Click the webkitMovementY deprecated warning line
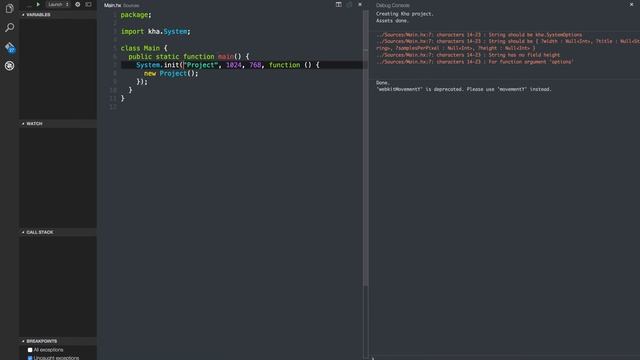The height and width of the screenshot is (360, 640). click(464, 89)
